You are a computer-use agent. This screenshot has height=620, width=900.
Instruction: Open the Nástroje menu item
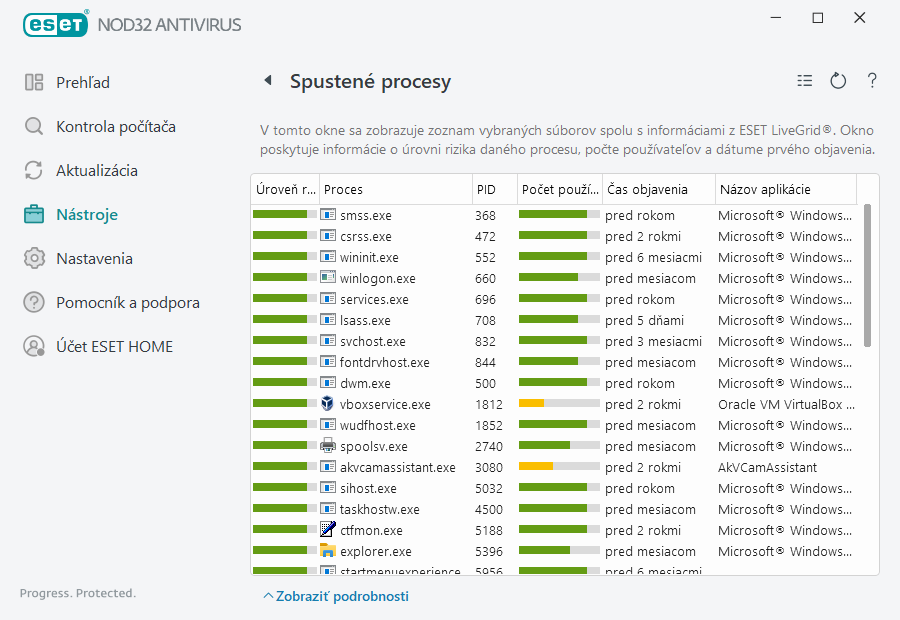coord(87,215)
